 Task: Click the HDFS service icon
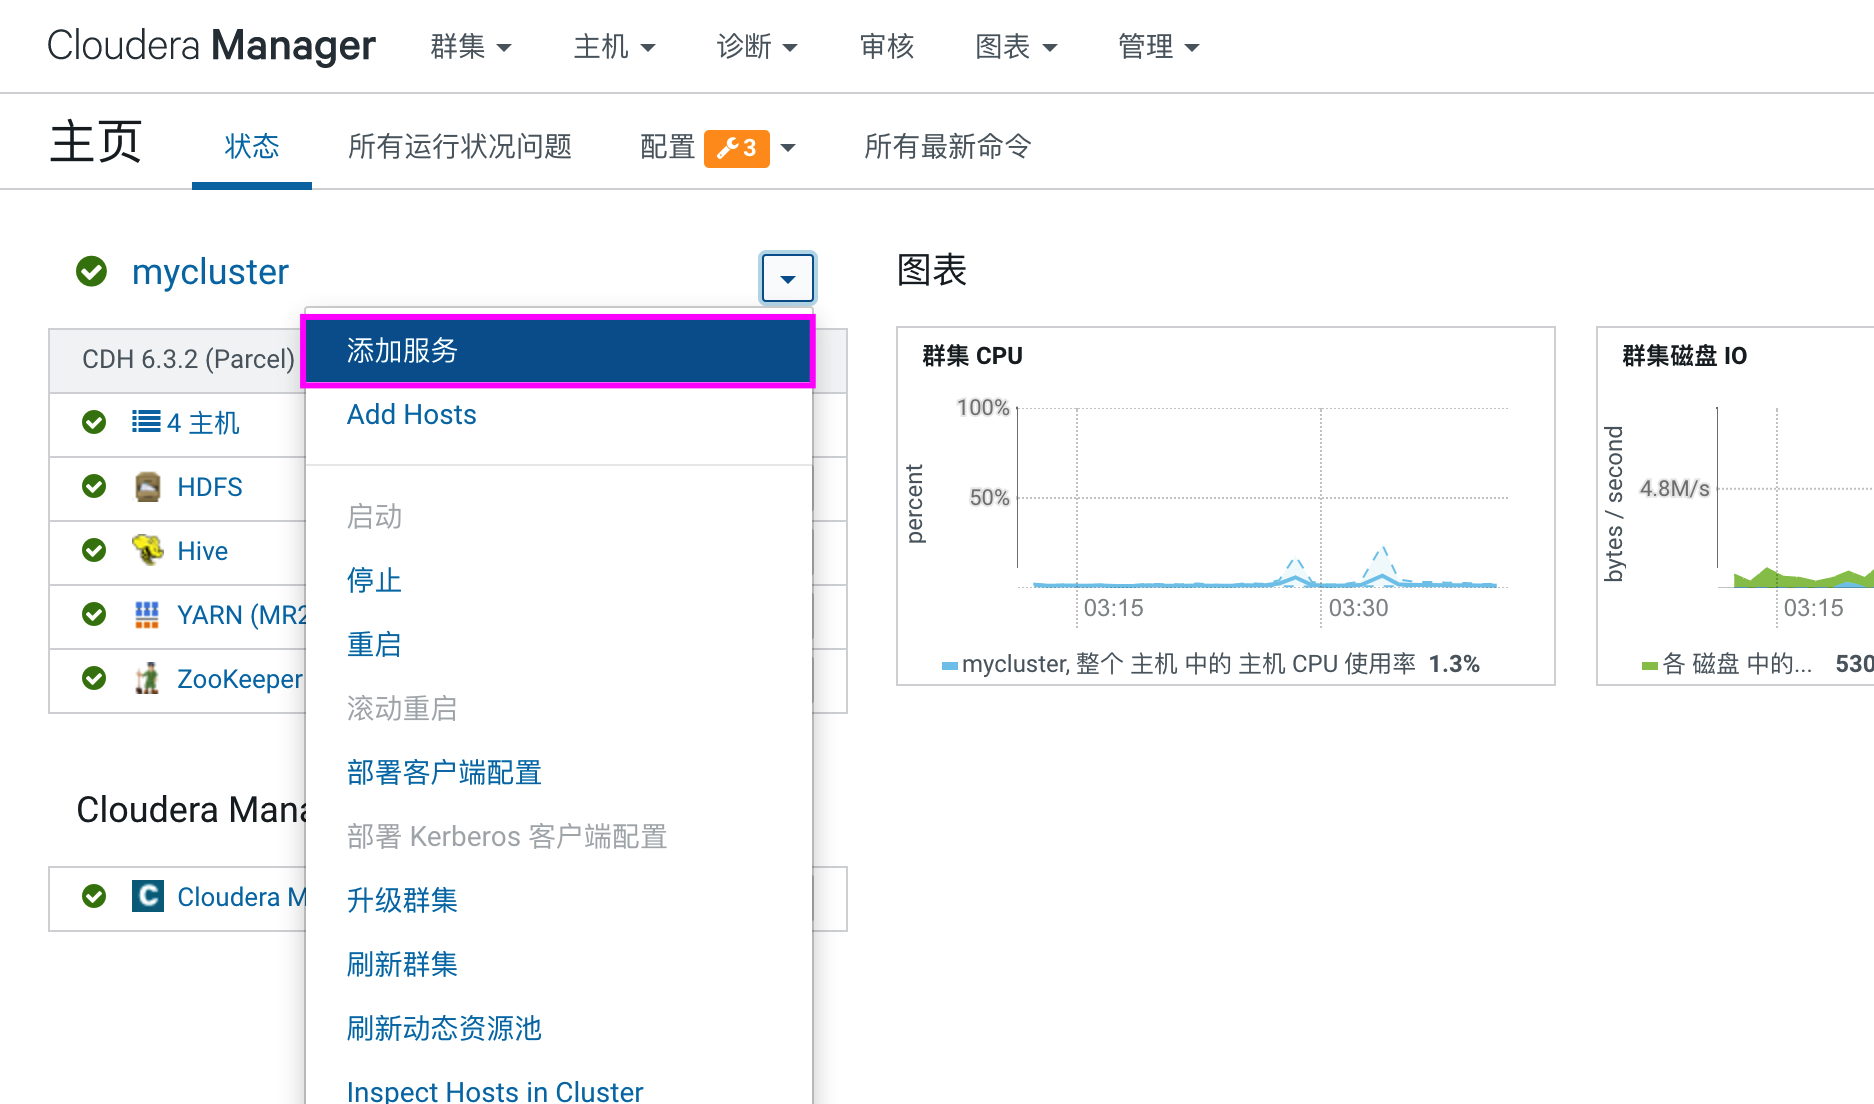[147, 487]
